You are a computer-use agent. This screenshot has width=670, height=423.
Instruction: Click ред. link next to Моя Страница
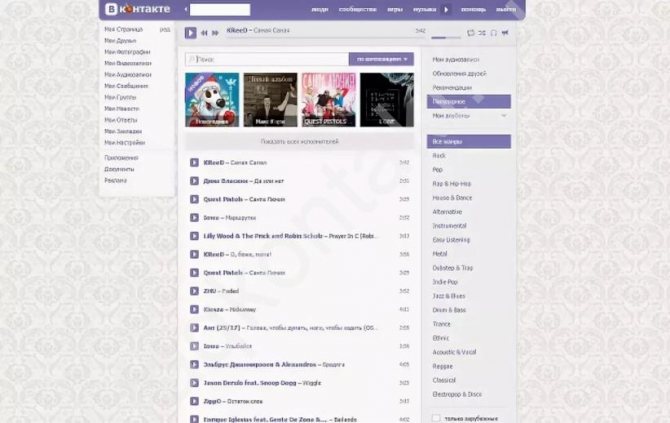165,30
